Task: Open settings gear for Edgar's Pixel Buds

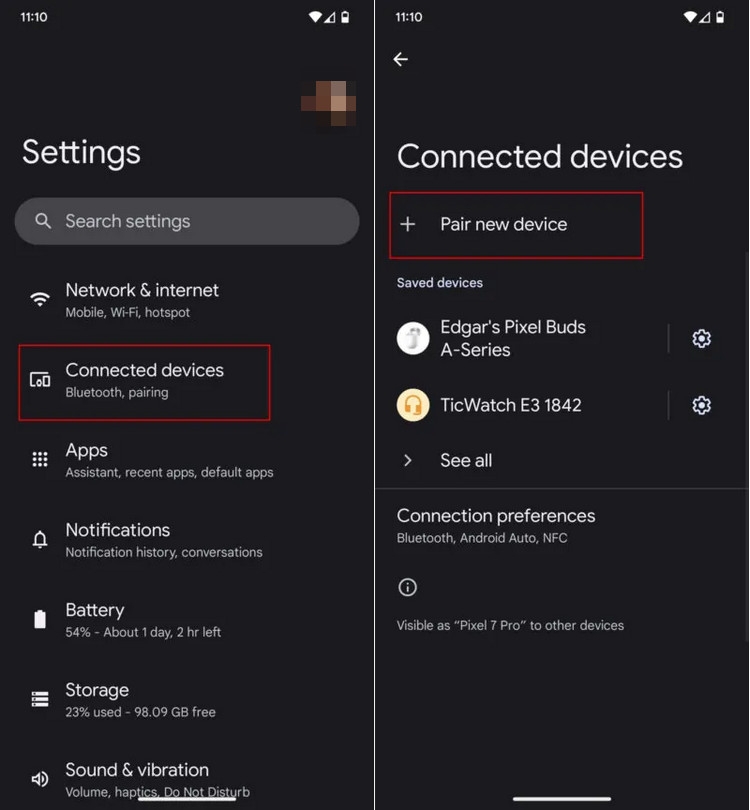Action: tap(701, 339)
